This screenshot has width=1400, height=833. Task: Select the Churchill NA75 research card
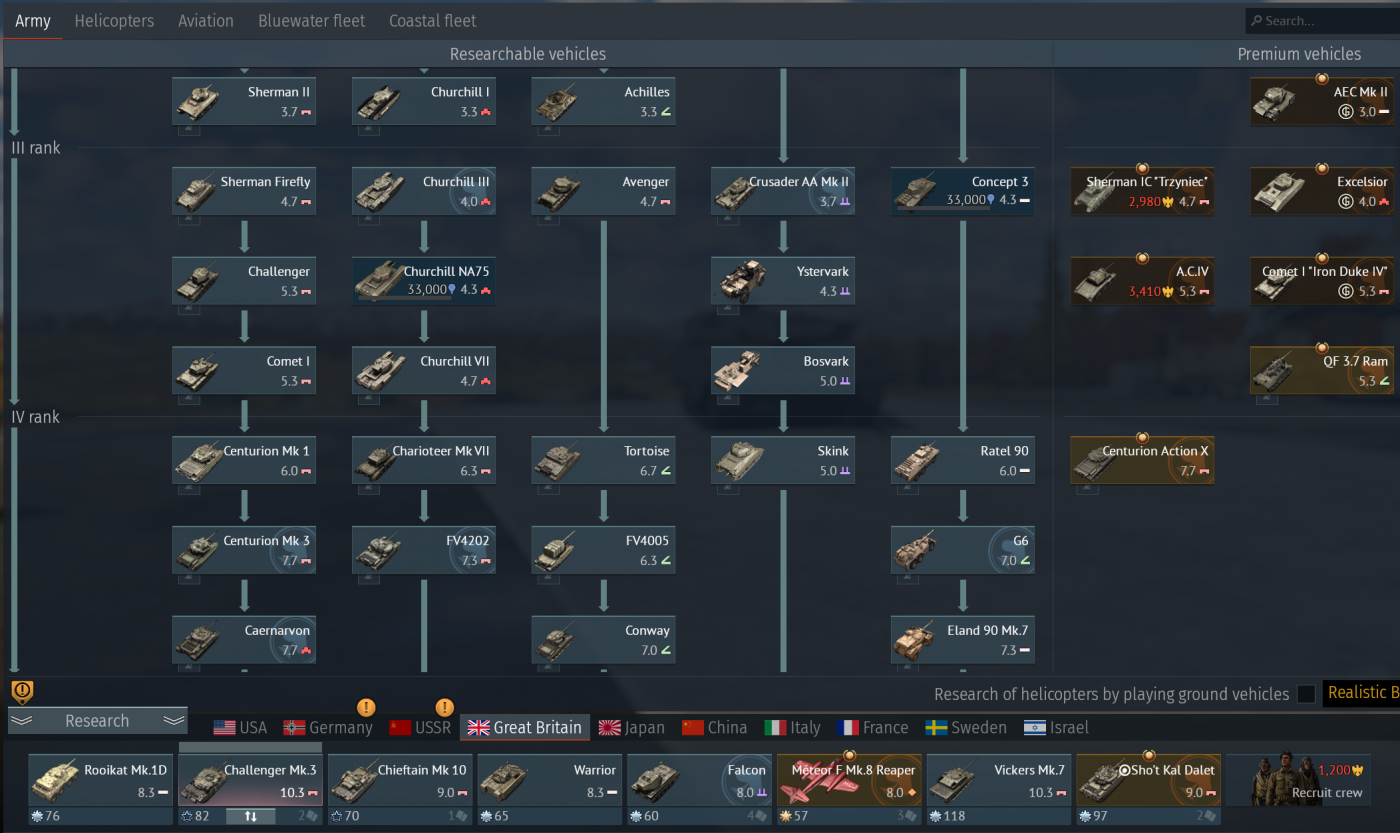coord(424,281)
